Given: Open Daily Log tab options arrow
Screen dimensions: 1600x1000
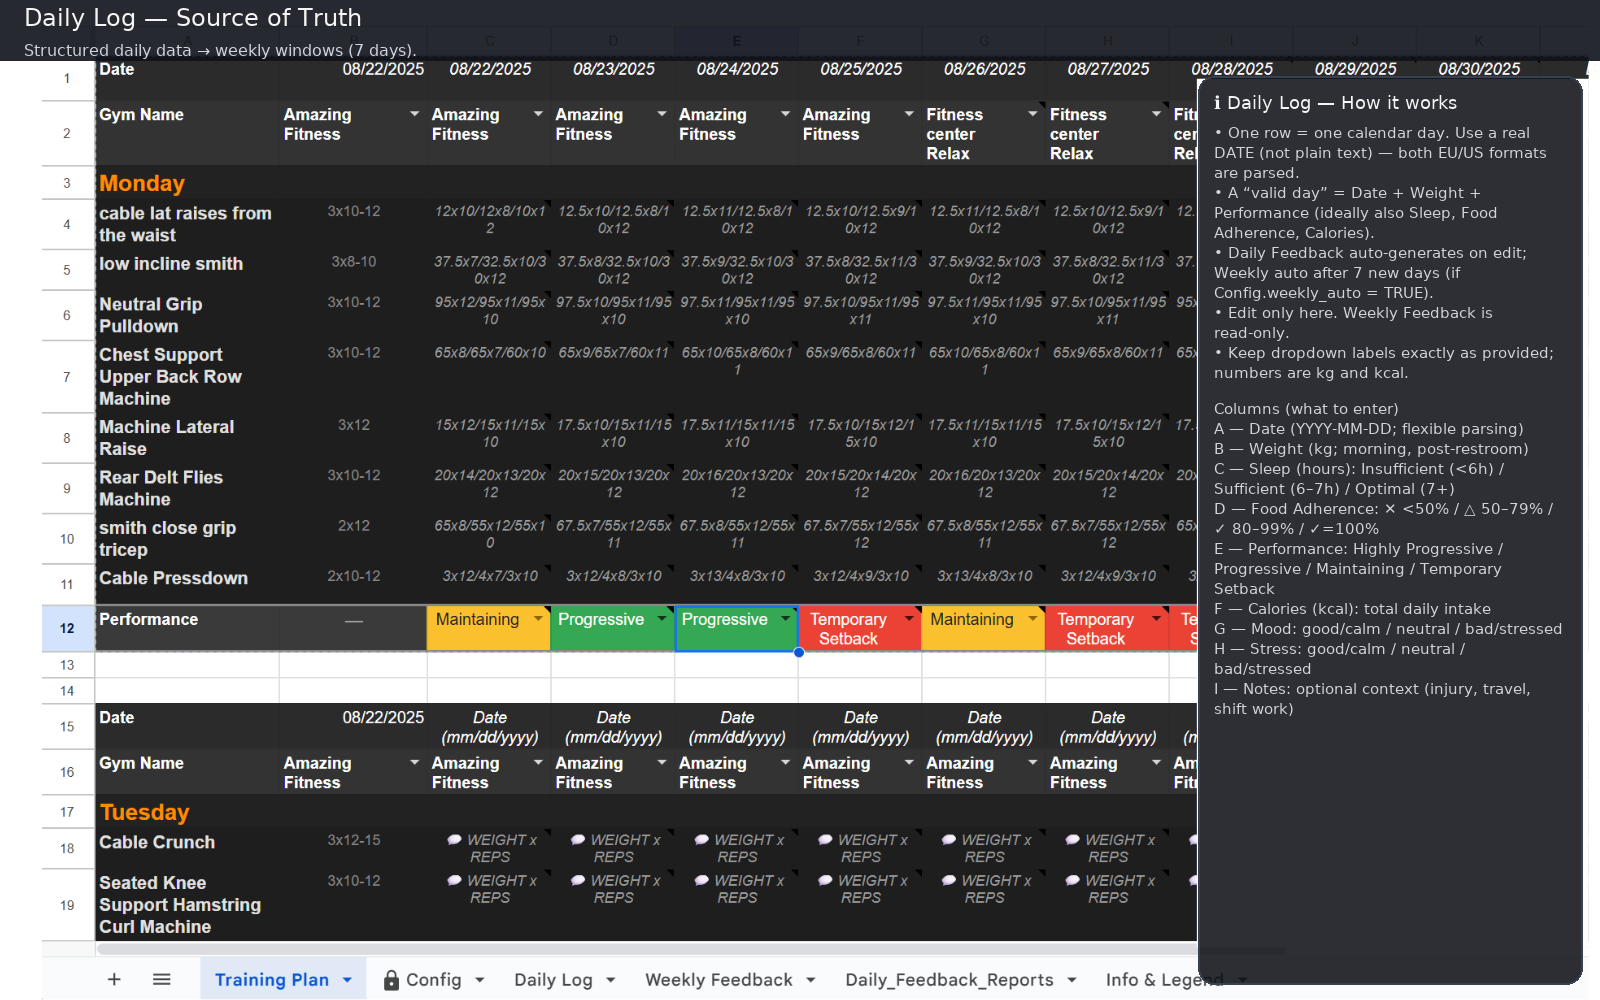Looking at the screenshot, I should (611, 980).
